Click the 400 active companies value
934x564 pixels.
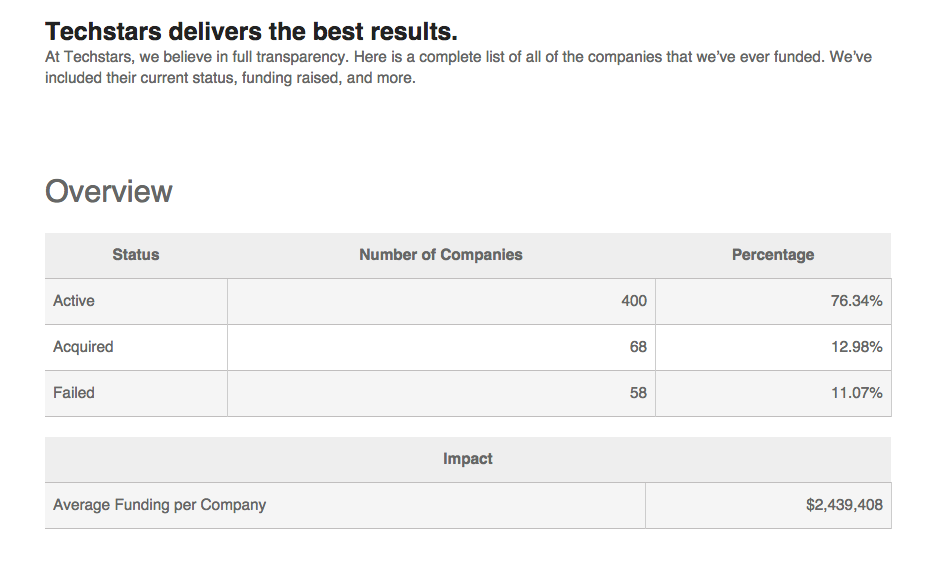tap(634, 301)
